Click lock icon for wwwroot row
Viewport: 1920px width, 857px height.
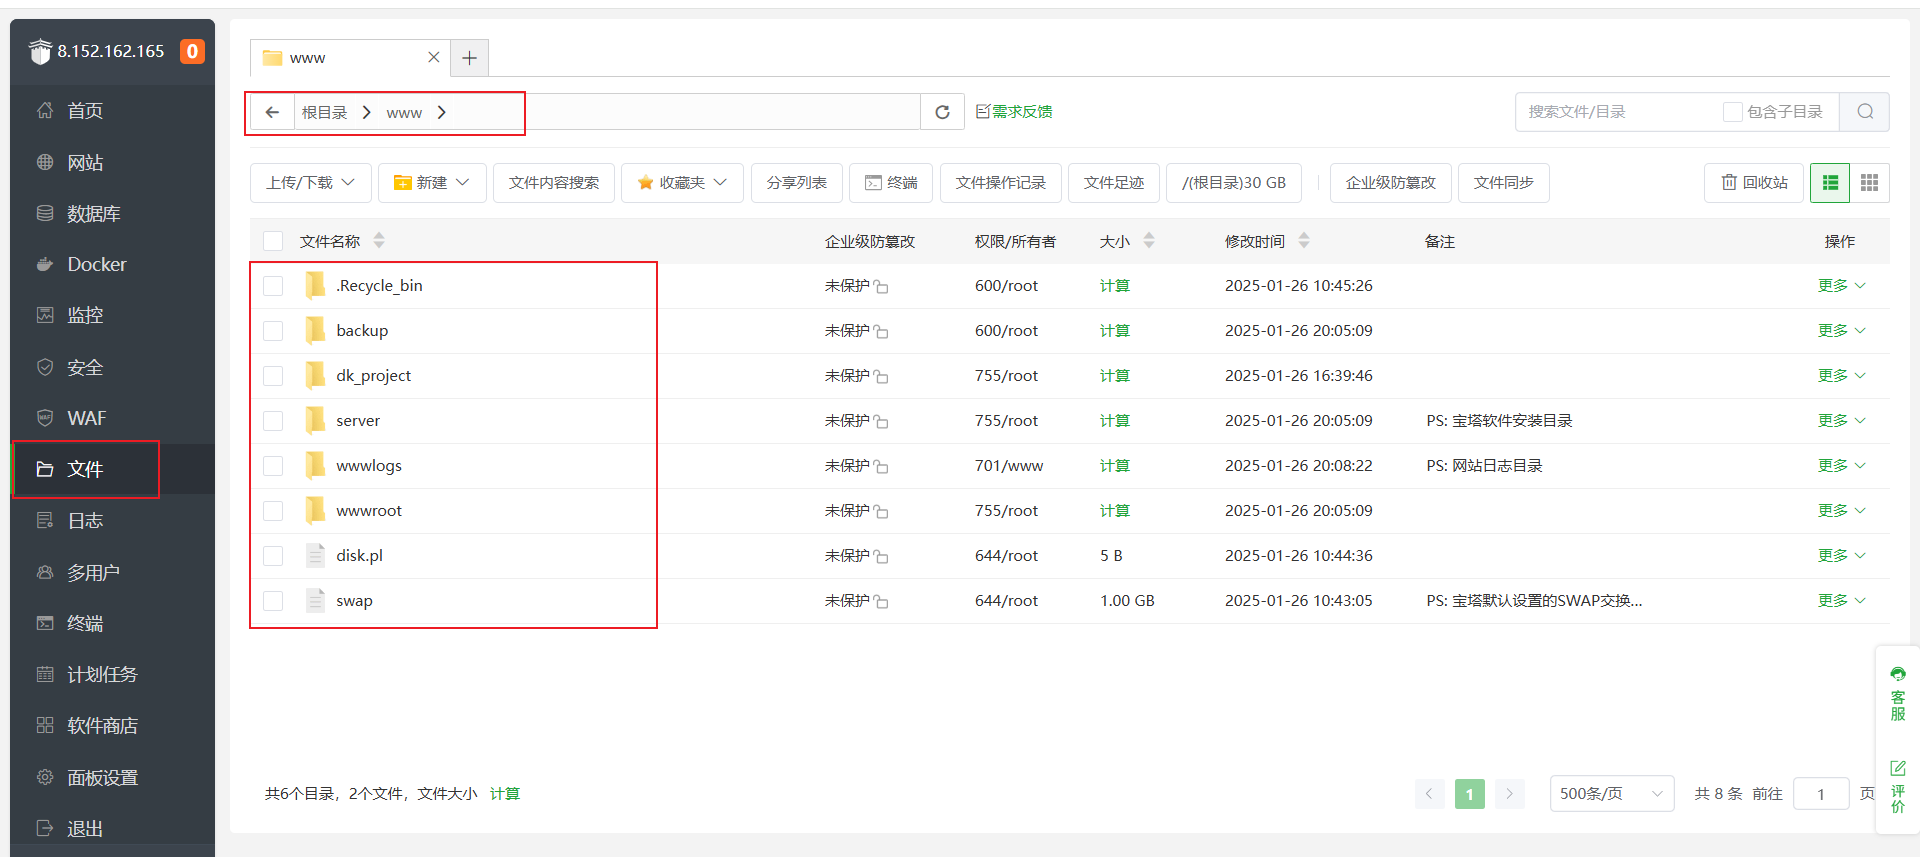pos(881,512)
